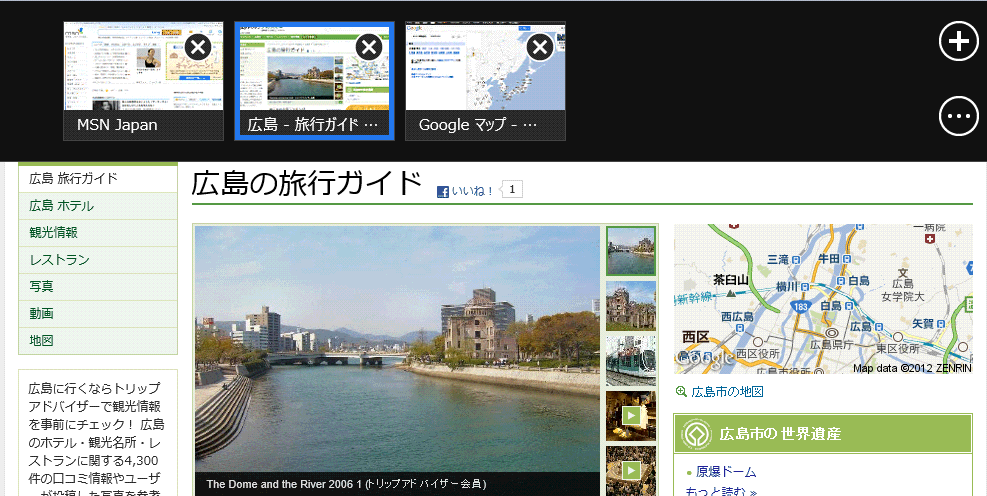Switch to the Google マップ tab
The height and width of the screenshot is (496, 987).
pos(485,80)
